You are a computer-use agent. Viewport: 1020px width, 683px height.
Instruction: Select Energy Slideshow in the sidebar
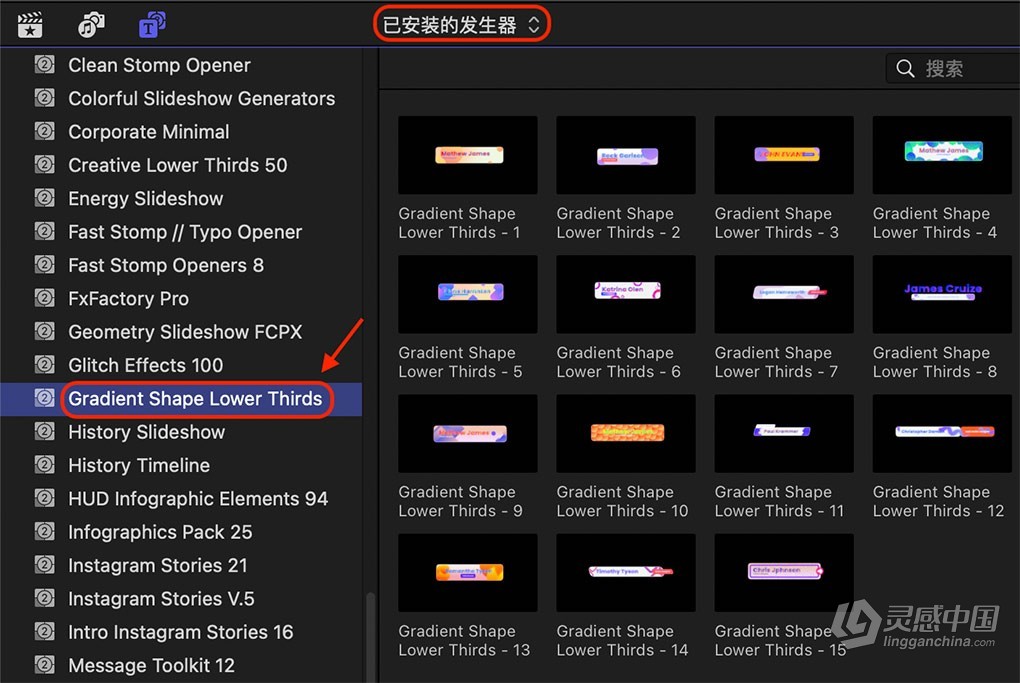click(x=146, y=198)
